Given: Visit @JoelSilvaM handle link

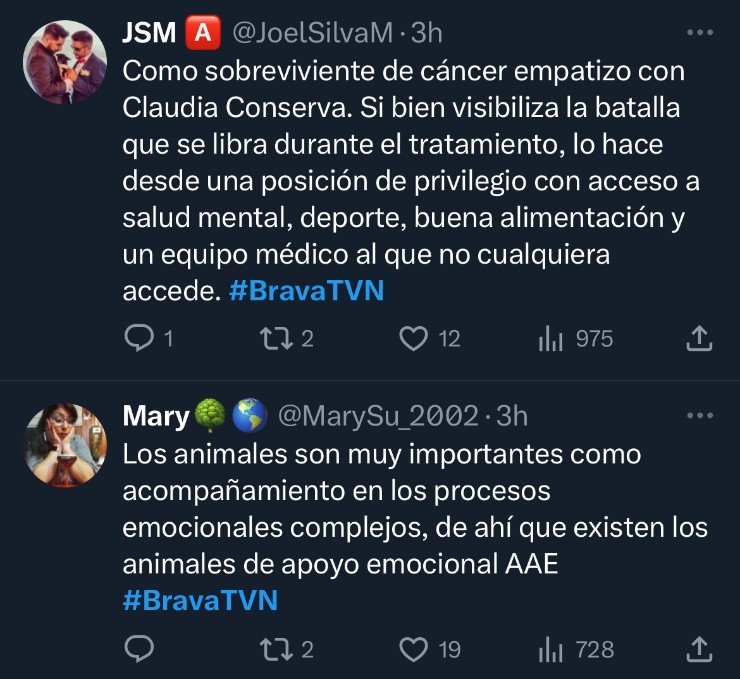Looking at the screenshot, I should (x=313, y=33).
